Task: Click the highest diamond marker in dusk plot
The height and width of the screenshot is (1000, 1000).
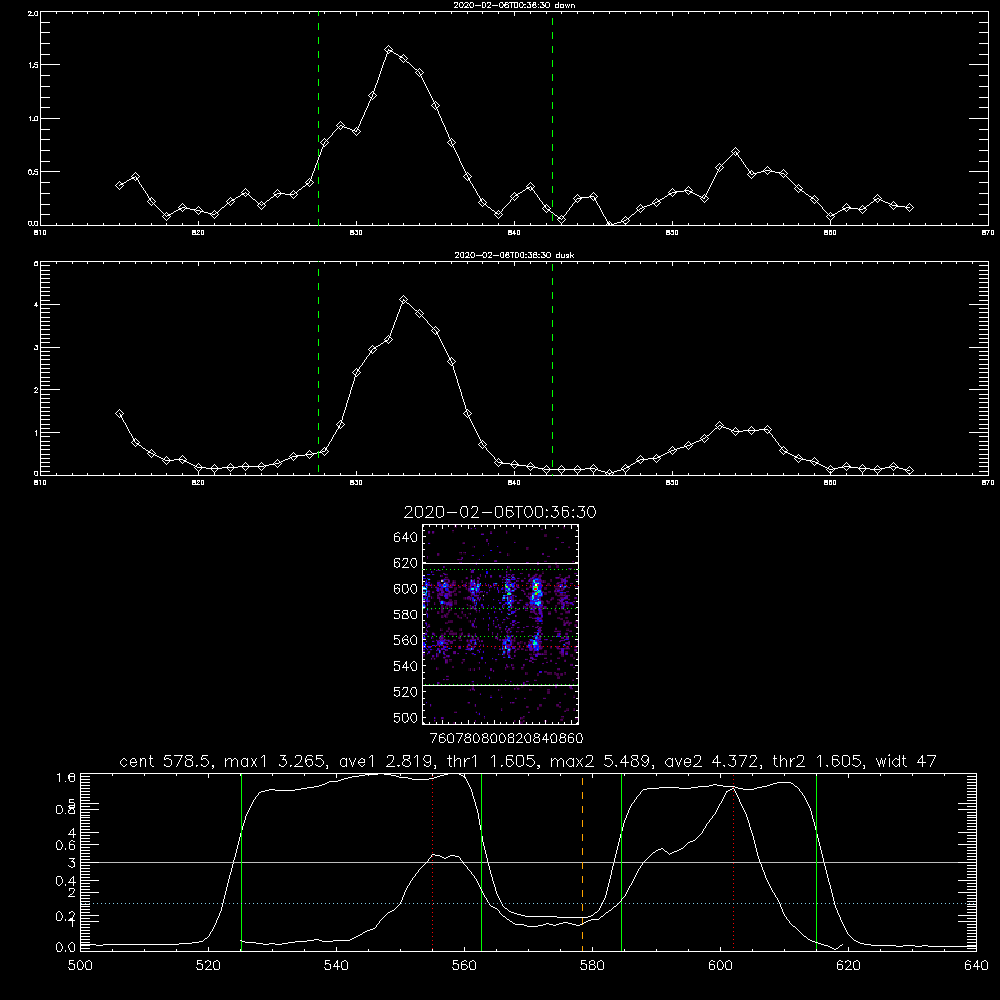Action: tap(403, 299)
